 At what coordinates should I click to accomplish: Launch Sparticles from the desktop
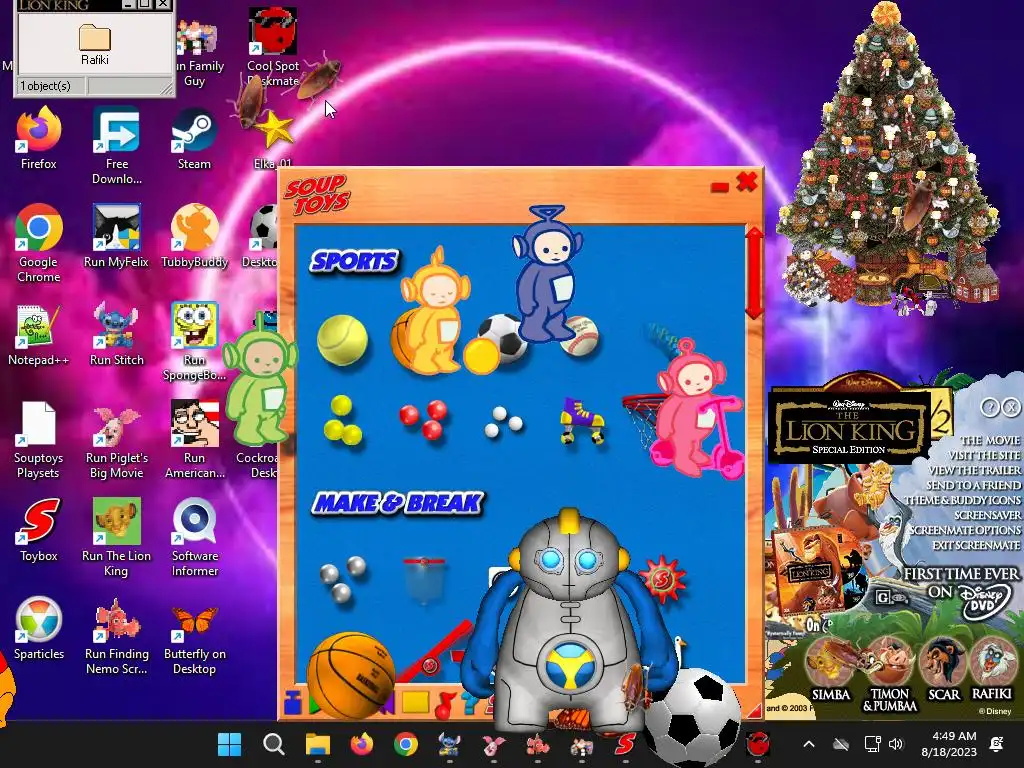(x=39, y=628)
